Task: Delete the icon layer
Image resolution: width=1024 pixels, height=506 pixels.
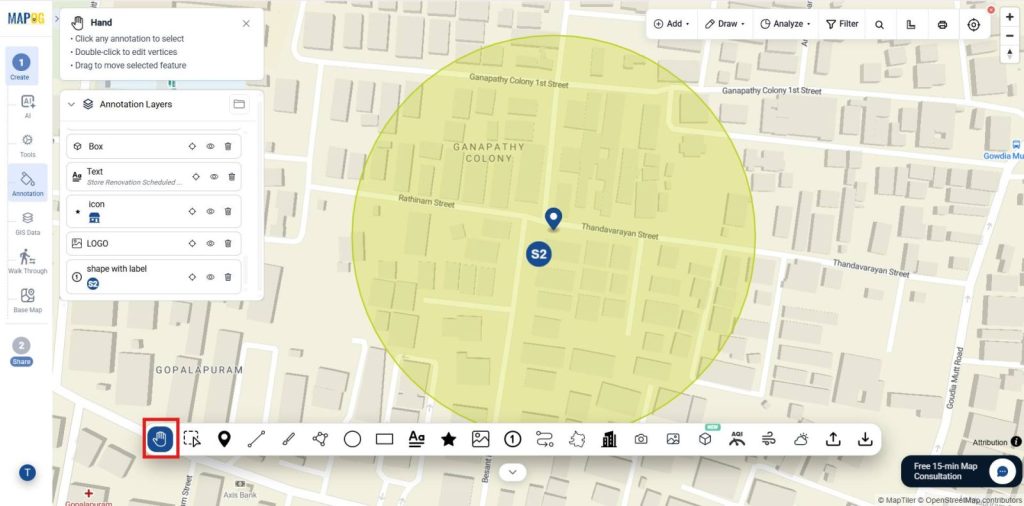Action: point(228,212)
